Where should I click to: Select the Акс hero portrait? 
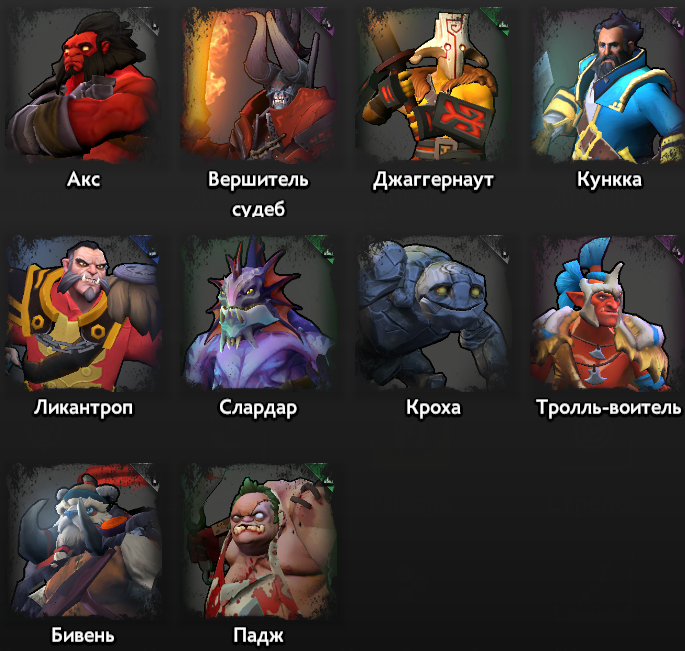(x=83, y=85)
